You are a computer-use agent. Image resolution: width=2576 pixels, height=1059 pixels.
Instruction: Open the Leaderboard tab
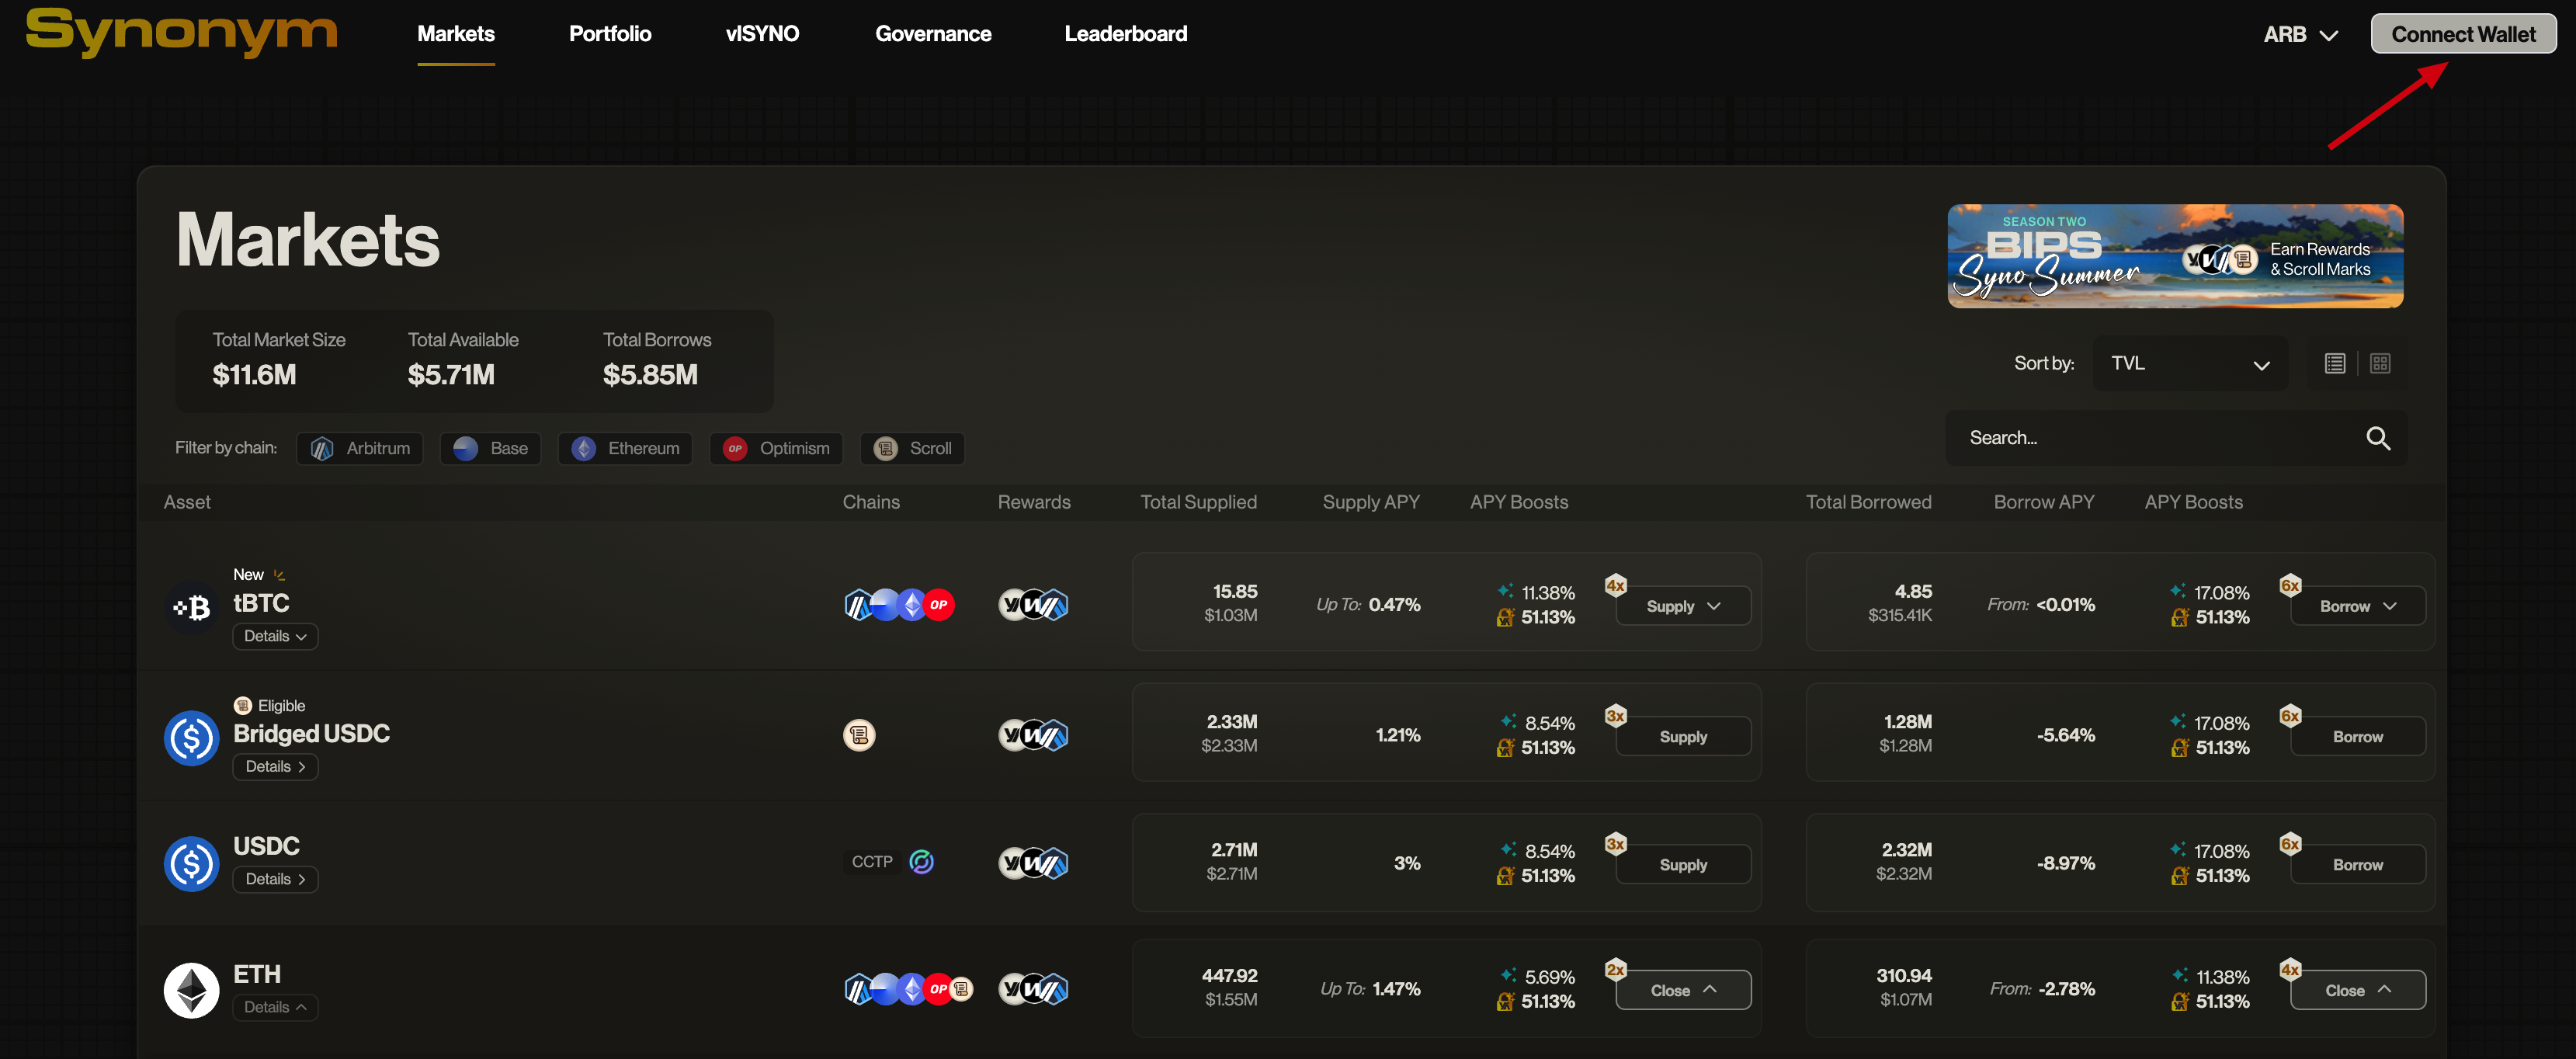click(1125, 34)
